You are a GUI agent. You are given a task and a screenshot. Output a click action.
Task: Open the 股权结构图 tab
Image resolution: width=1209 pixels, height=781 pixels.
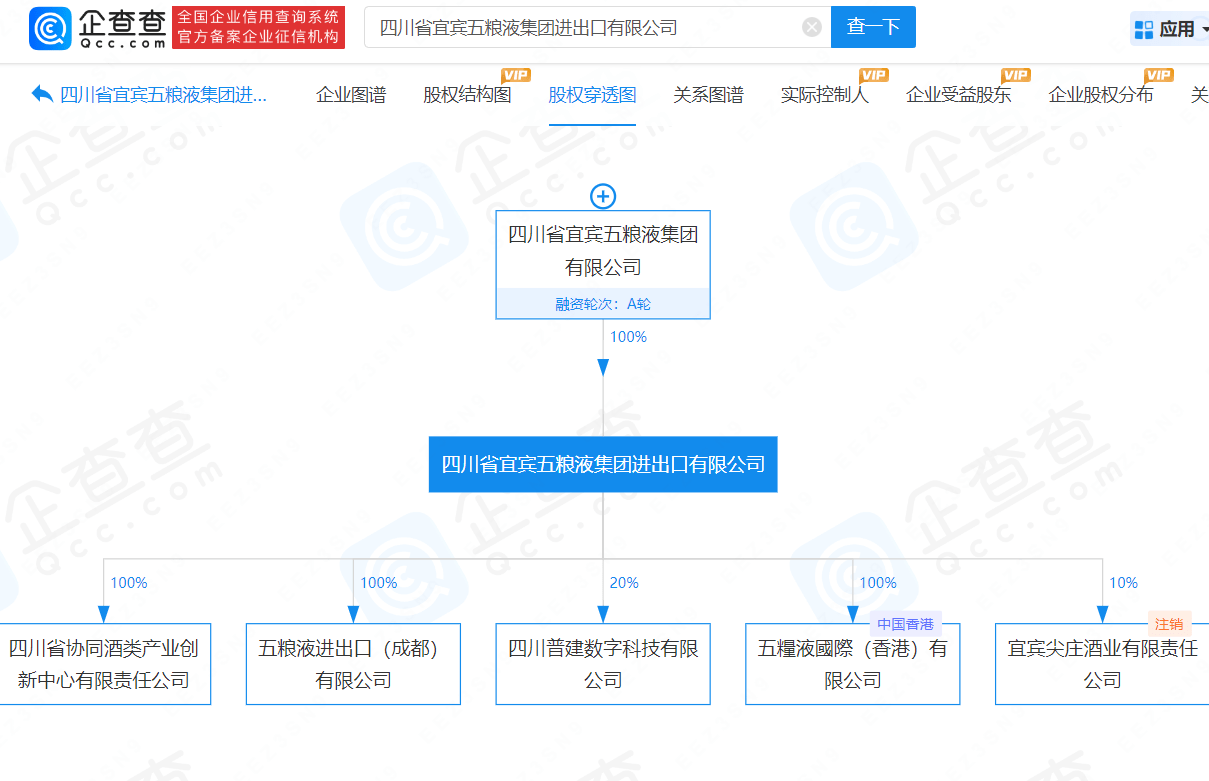(467, 95)
